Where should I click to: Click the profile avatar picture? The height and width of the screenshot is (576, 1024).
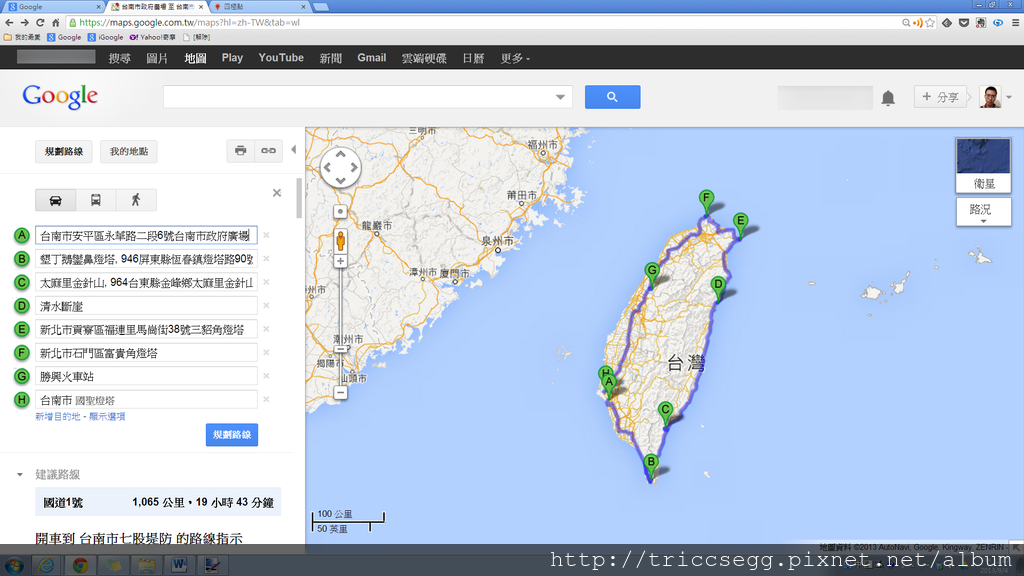pyautogui.click(x=990, y=97)
